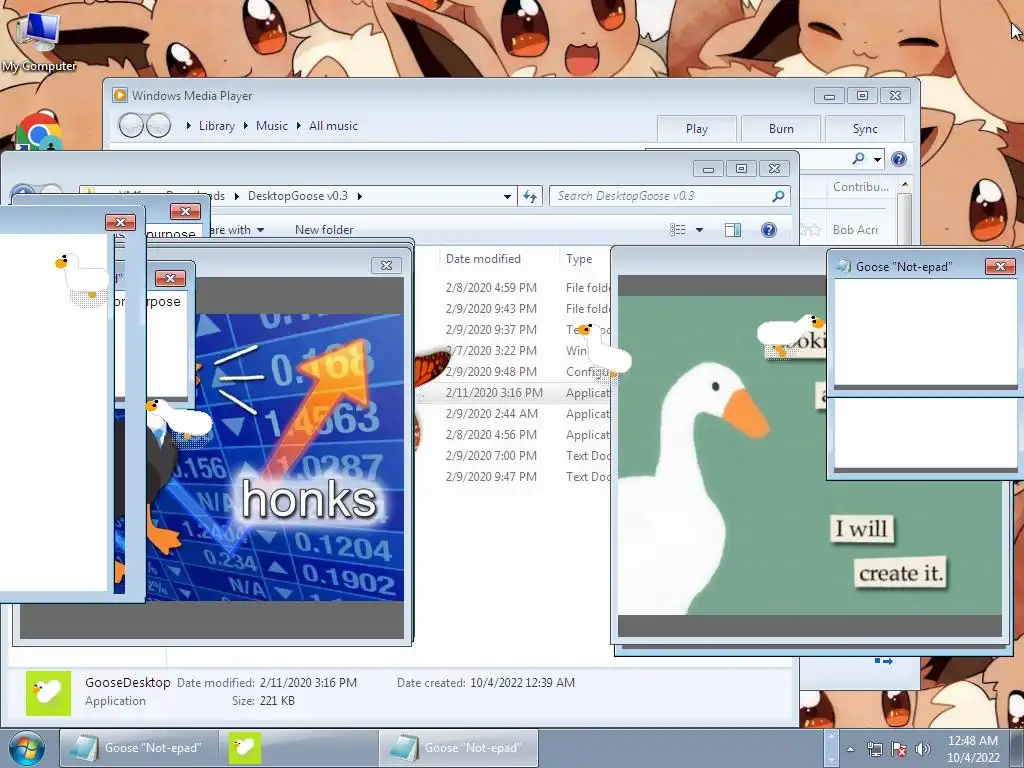The width and height of the screenshot is (1024, 768).
Task: Click the Explorer search magnifier icon
Action: 778,196
